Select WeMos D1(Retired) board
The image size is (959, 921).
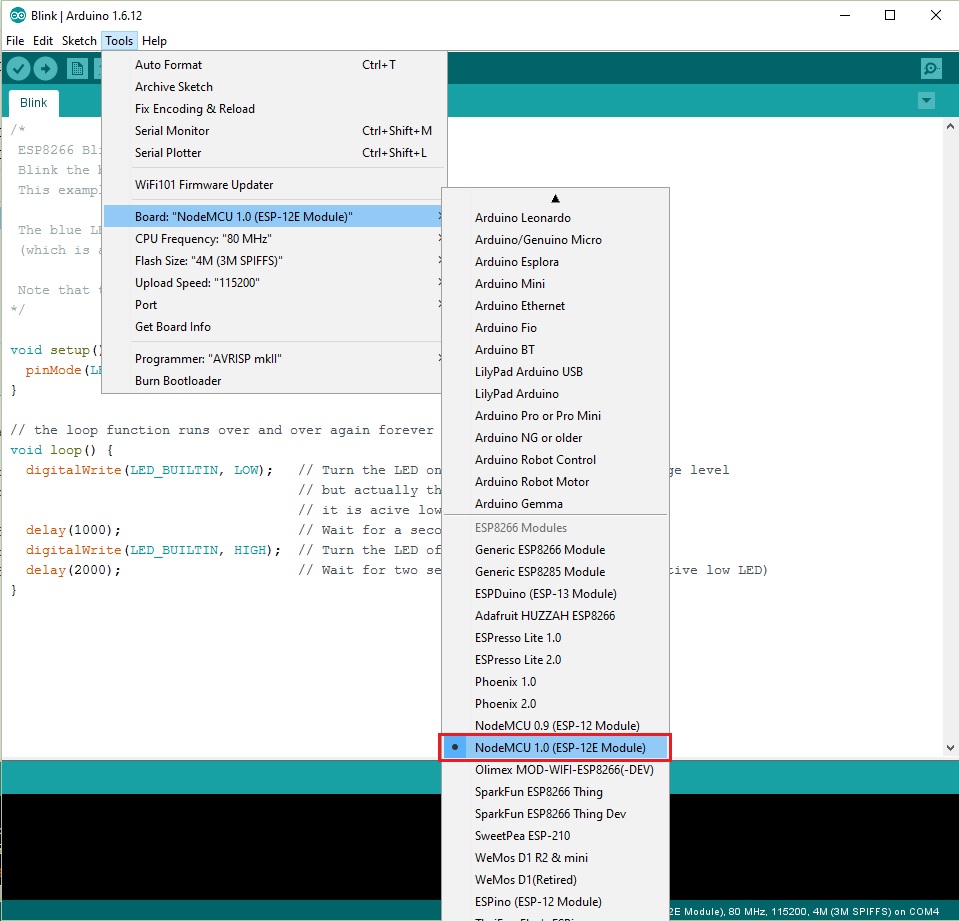(555, 880)
